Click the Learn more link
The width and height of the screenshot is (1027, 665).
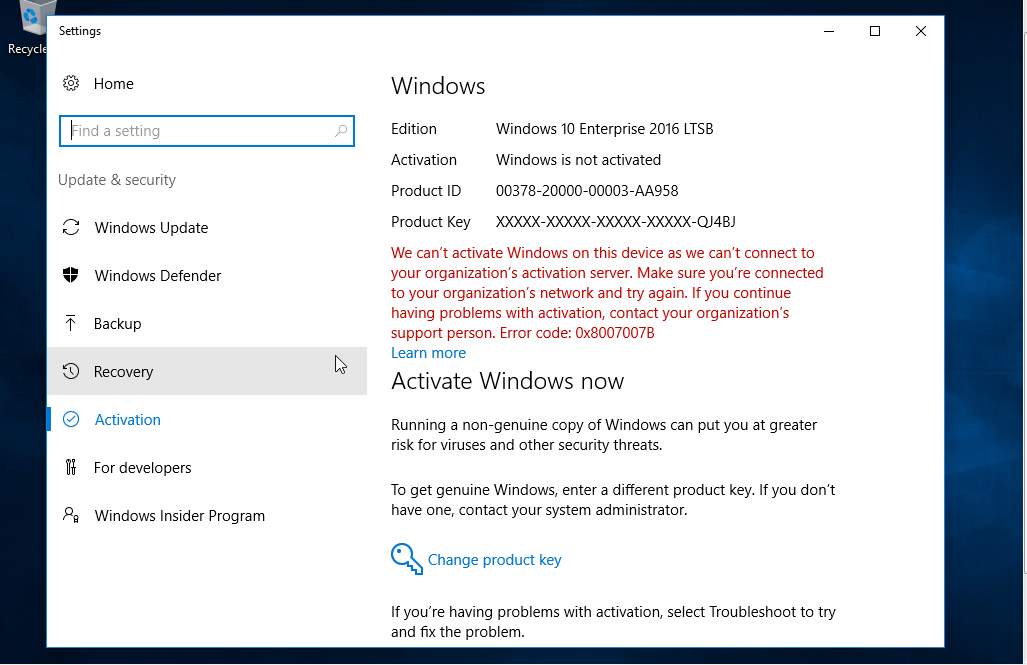coord(428,352)
